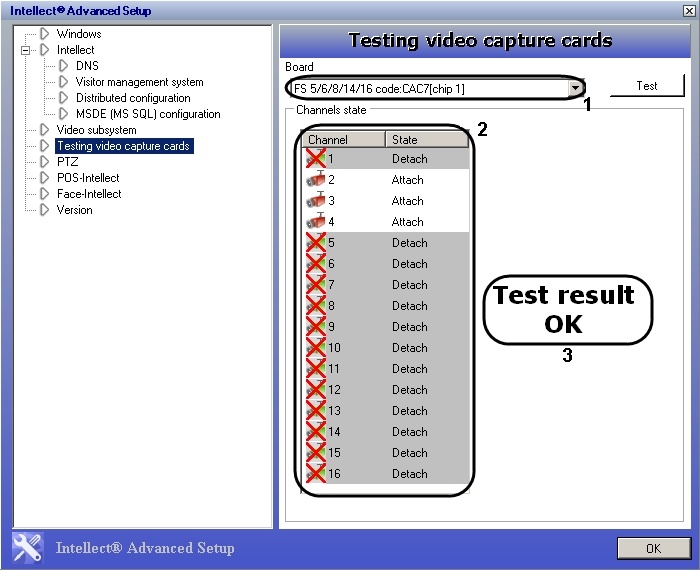Open the PTZ section
This screenshot has height=570, width=700.
pyautogui.click(x=67, y=162)
